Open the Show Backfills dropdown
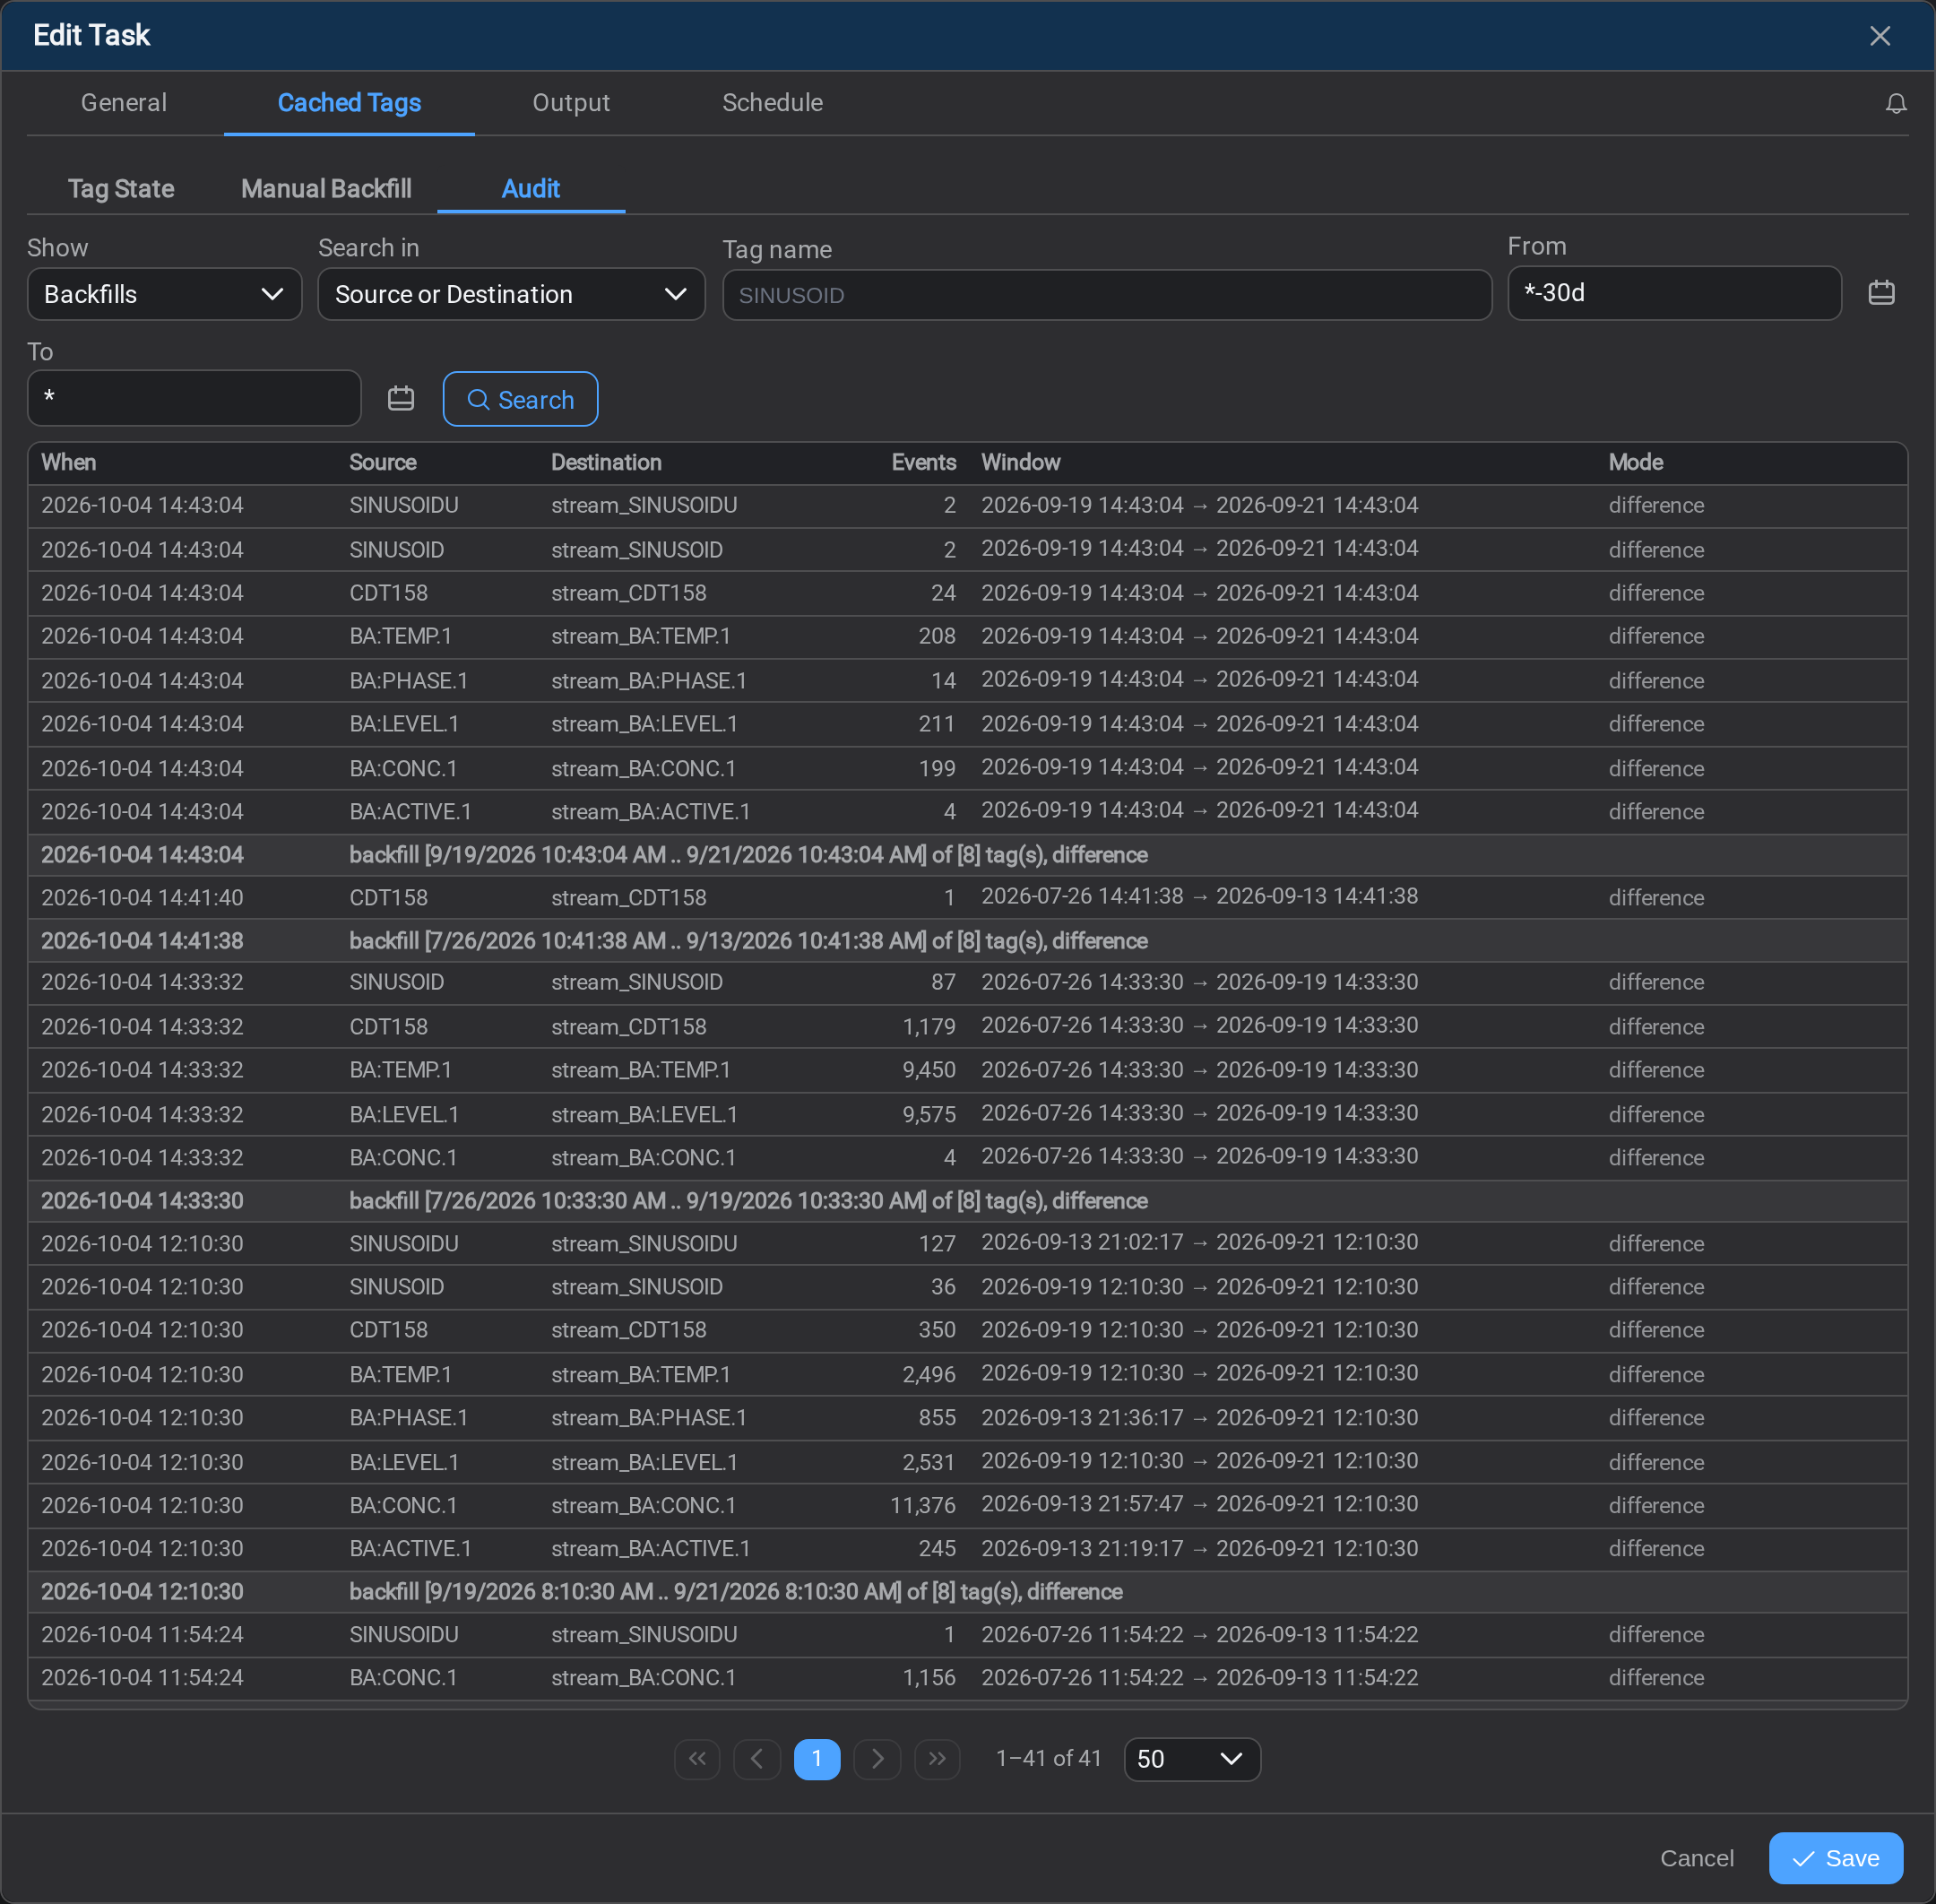Screen dimensions: 1936x1904 point(165,294)
